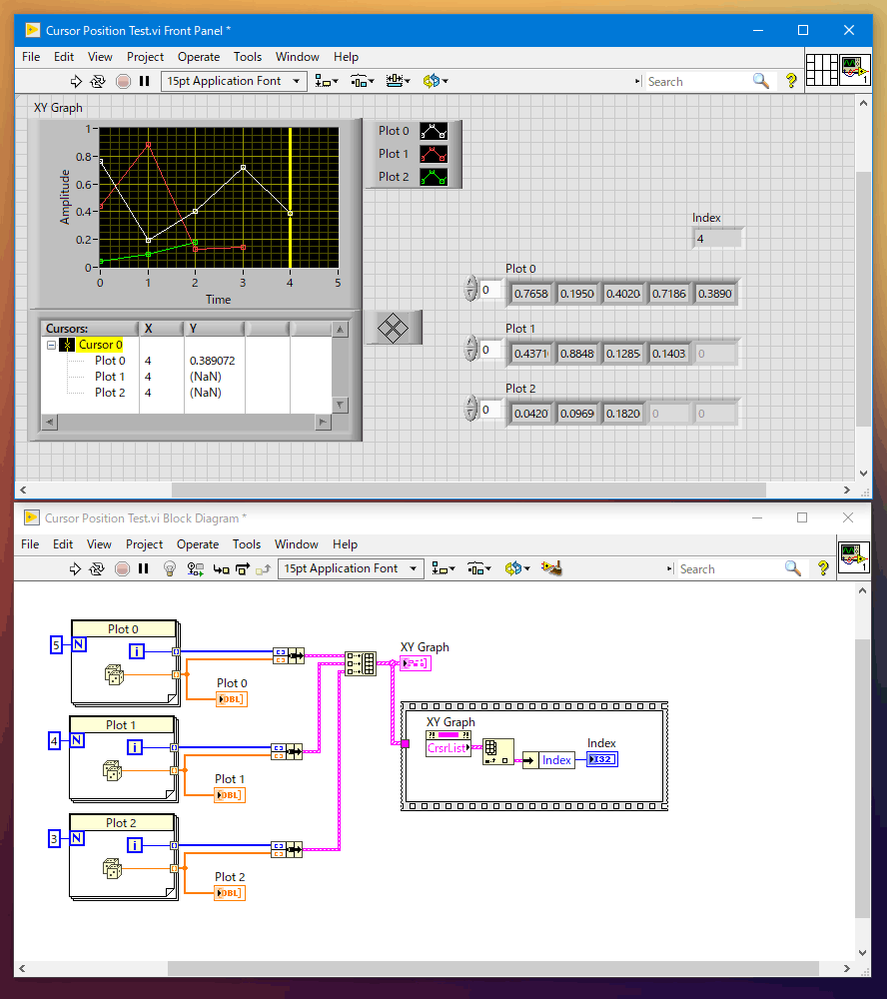Open Align Objects dropdown in Block Diagram
Viewport: 887px width, 999px height.
click(441, 568)
